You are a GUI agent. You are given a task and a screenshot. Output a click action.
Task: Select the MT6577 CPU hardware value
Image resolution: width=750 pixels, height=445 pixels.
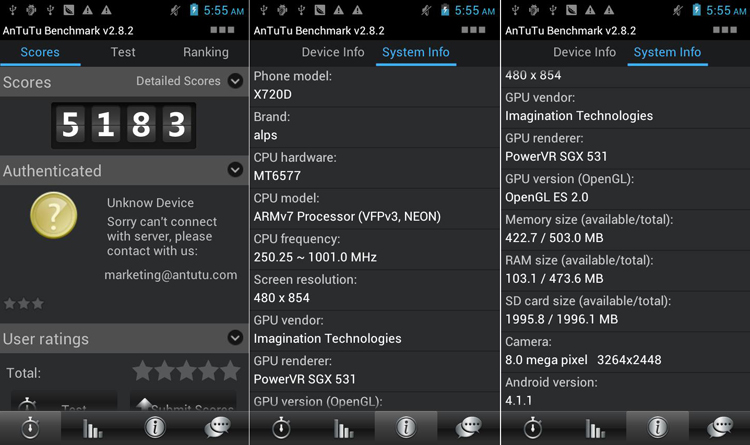[277, 176]
